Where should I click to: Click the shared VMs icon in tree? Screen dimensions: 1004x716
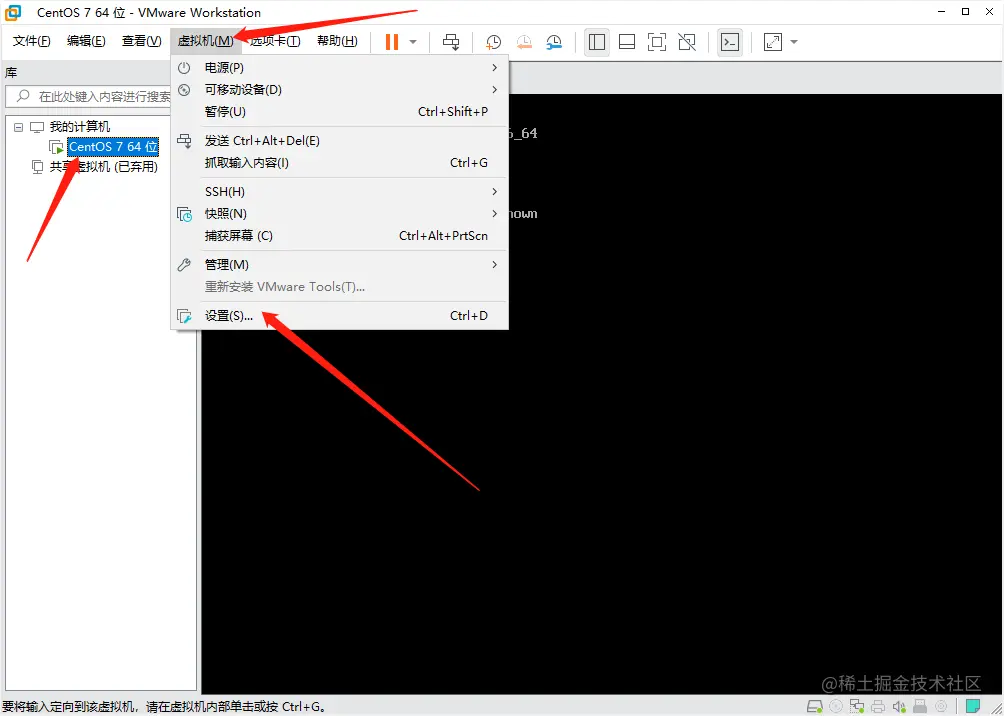point(38,167)
